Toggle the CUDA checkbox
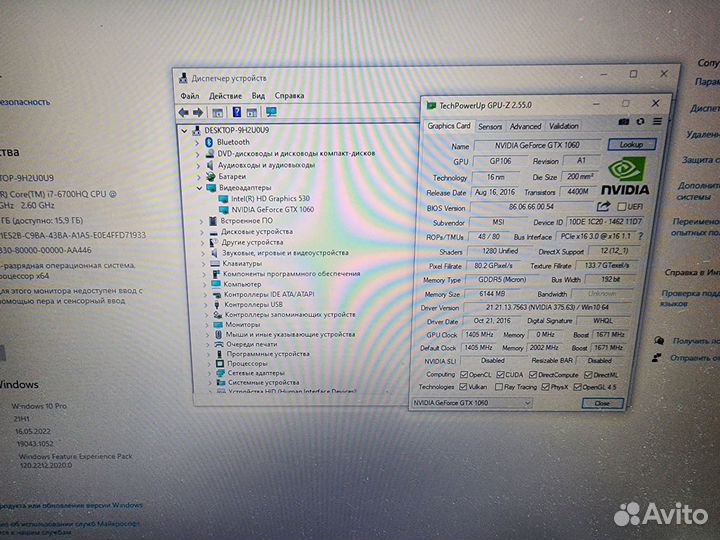This screenshot has width=720, height=540. pos(501,375)
